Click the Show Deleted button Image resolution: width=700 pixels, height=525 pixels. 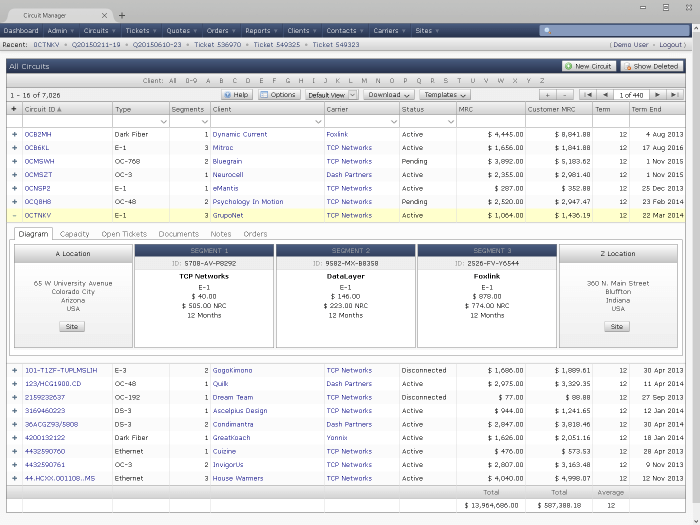click(x=651, y=66)
